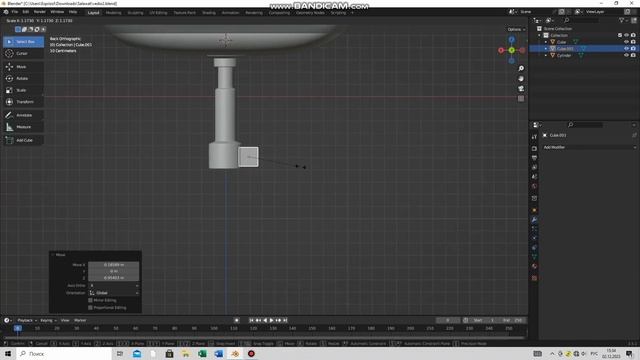
Task: Expand the Cylinder tree row
Action: [546, 56]
